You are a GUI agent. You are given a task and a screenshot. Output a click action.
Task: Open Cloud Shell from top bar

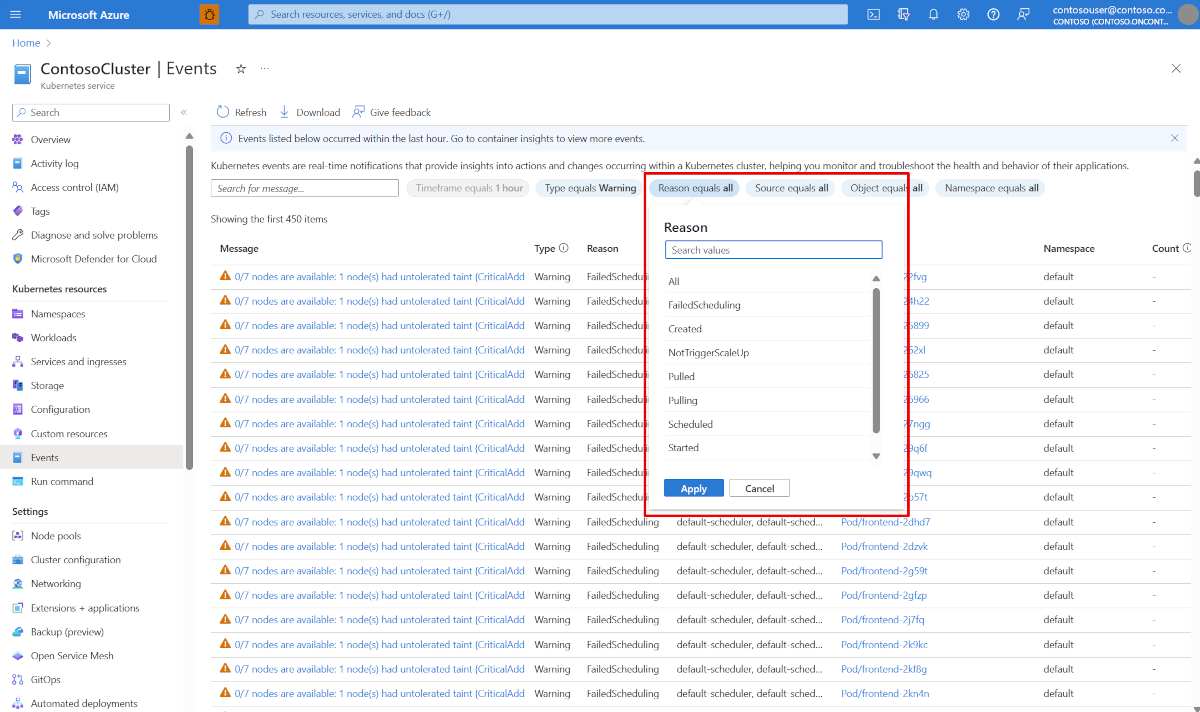click(x=873, y=14)
